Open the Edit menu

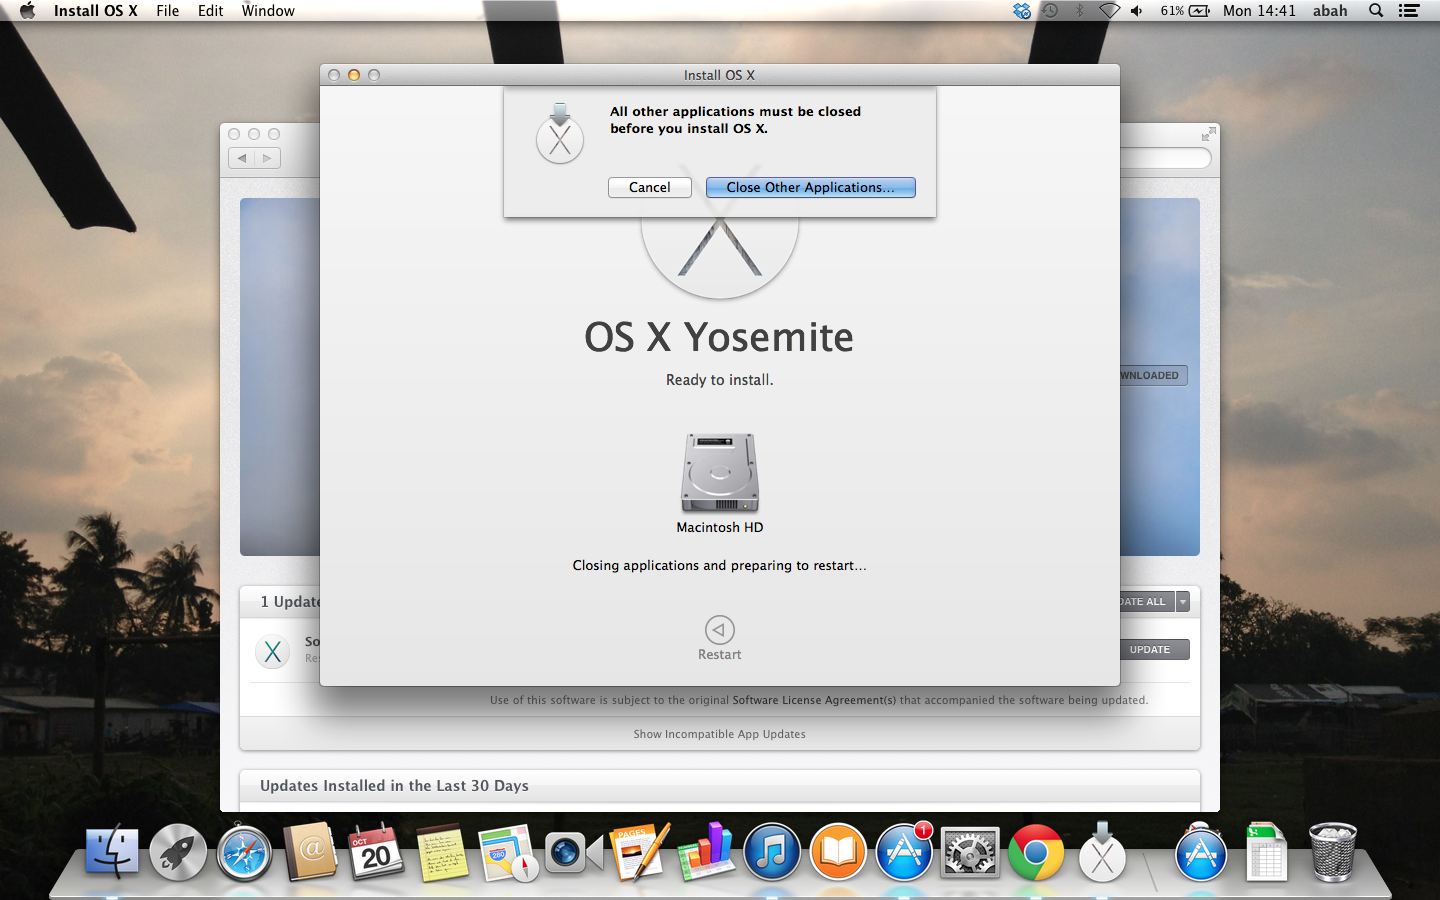(x=210, y=11)
